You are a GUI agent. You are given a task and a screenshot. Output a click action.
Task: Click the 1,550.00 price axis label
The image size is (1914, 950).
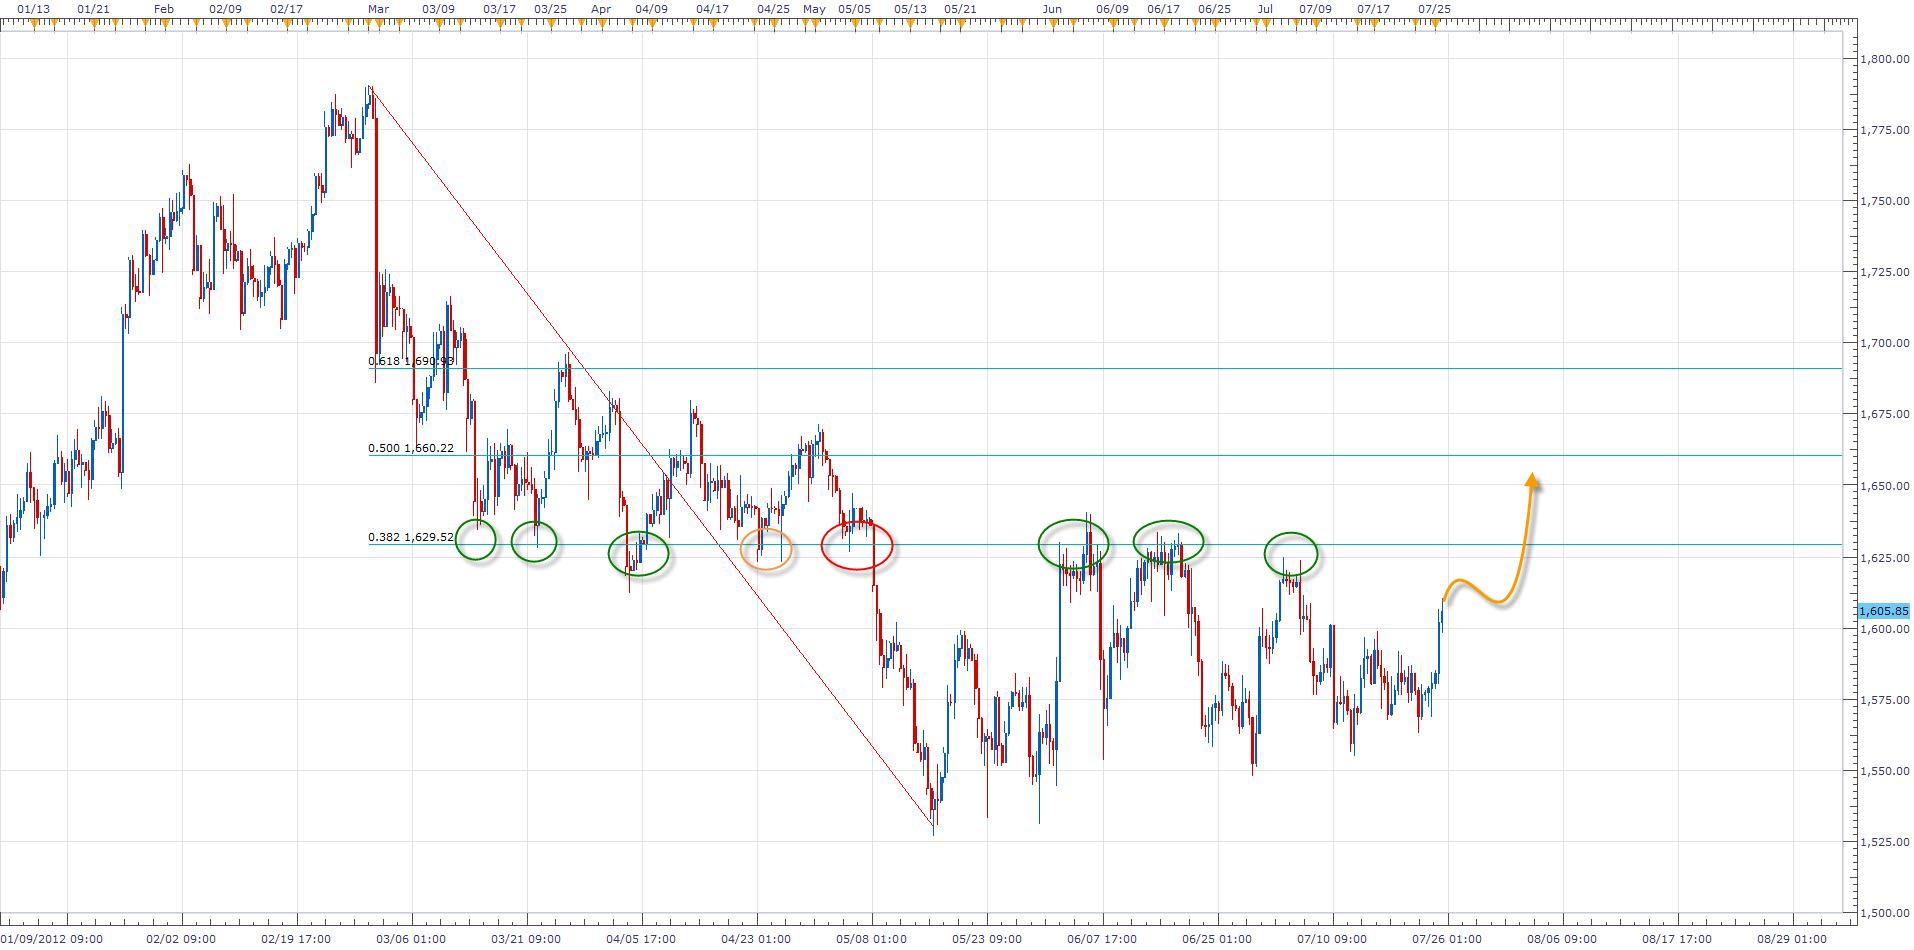click(x=1884, y=771)
